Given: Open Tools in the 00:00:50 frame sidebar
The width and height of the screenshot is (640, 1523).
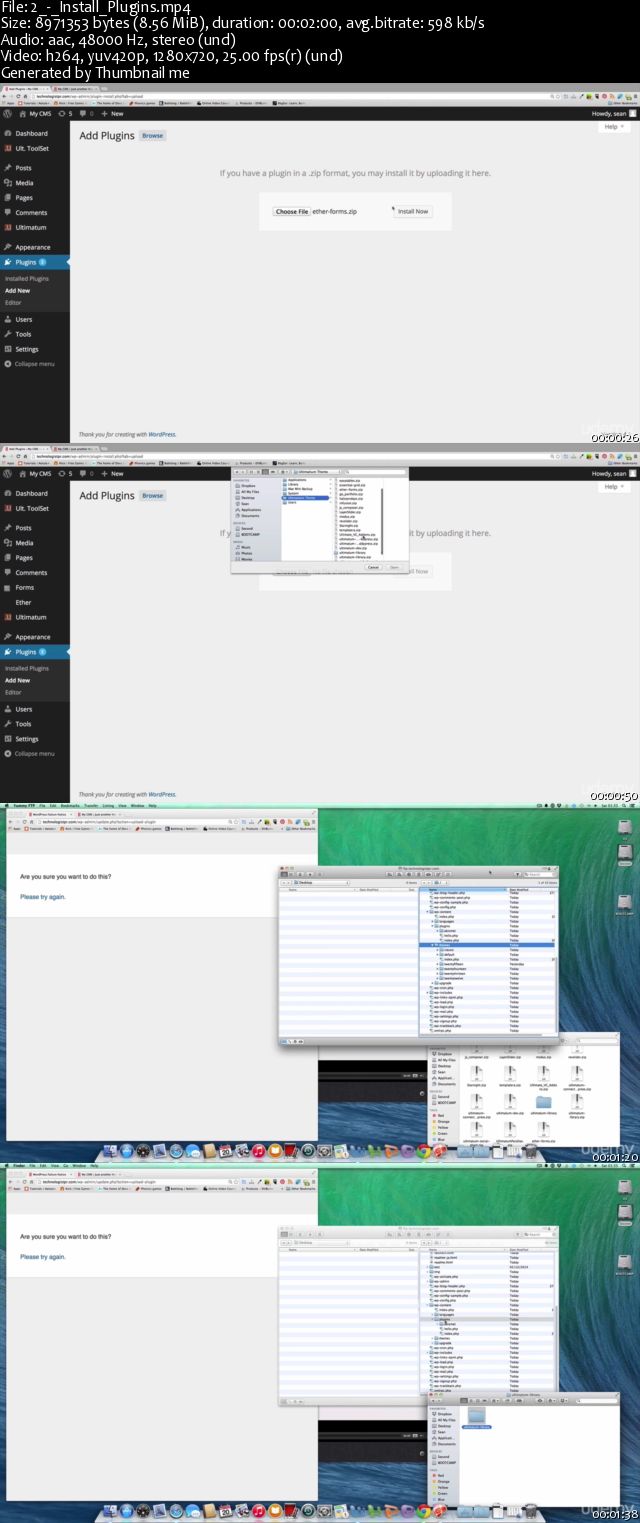Looking at the screenshot, I should click(x=23, y=724).
